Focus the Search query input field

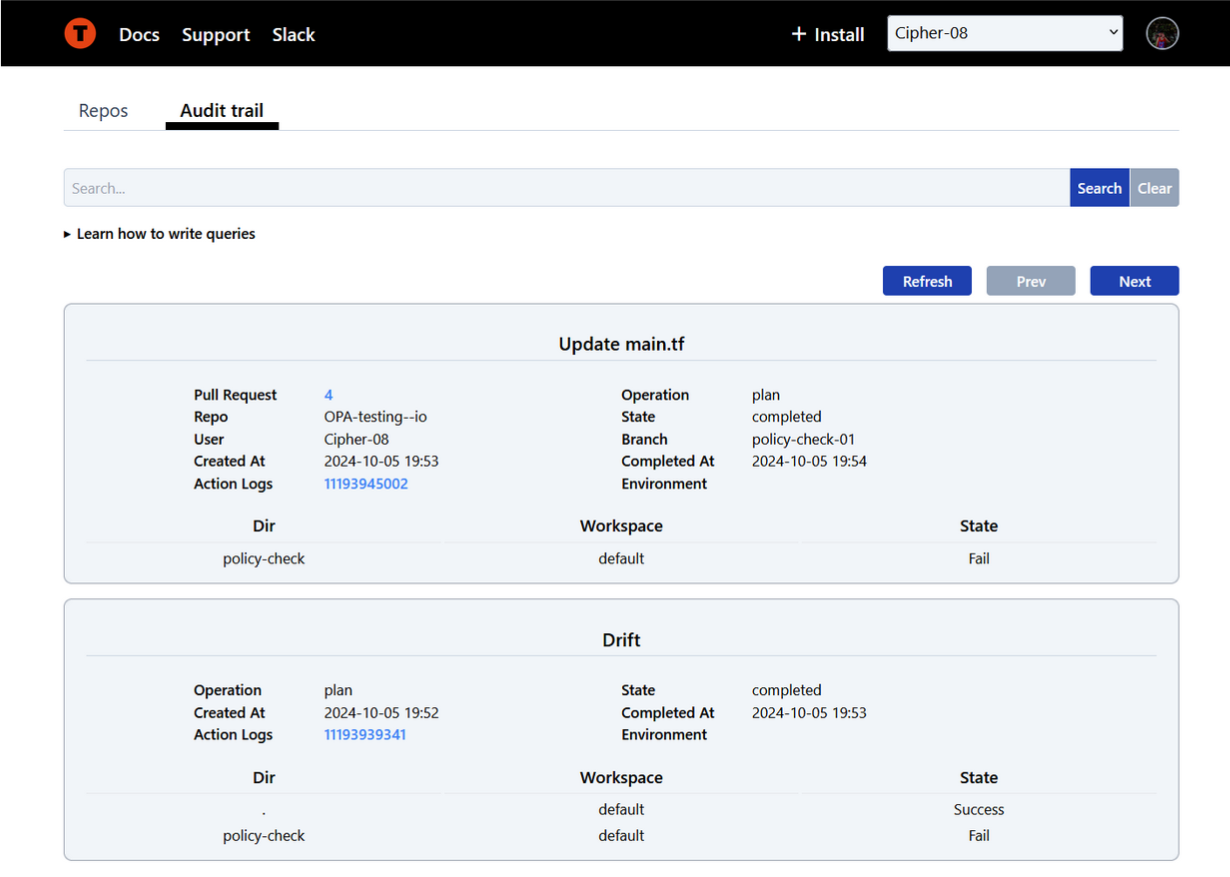[567, 188]
